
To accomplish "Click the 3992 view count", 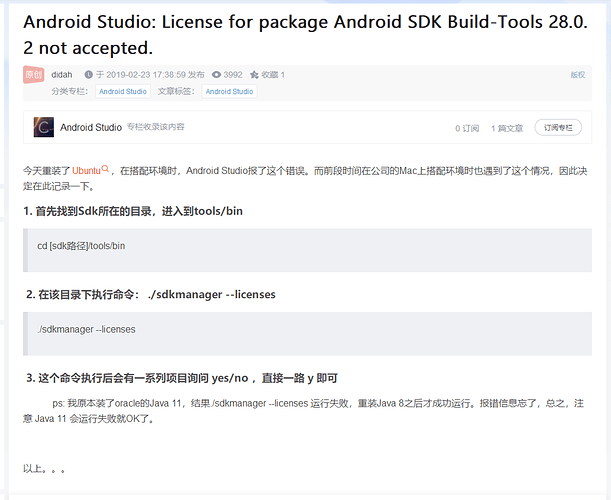I will coord(233,75).
